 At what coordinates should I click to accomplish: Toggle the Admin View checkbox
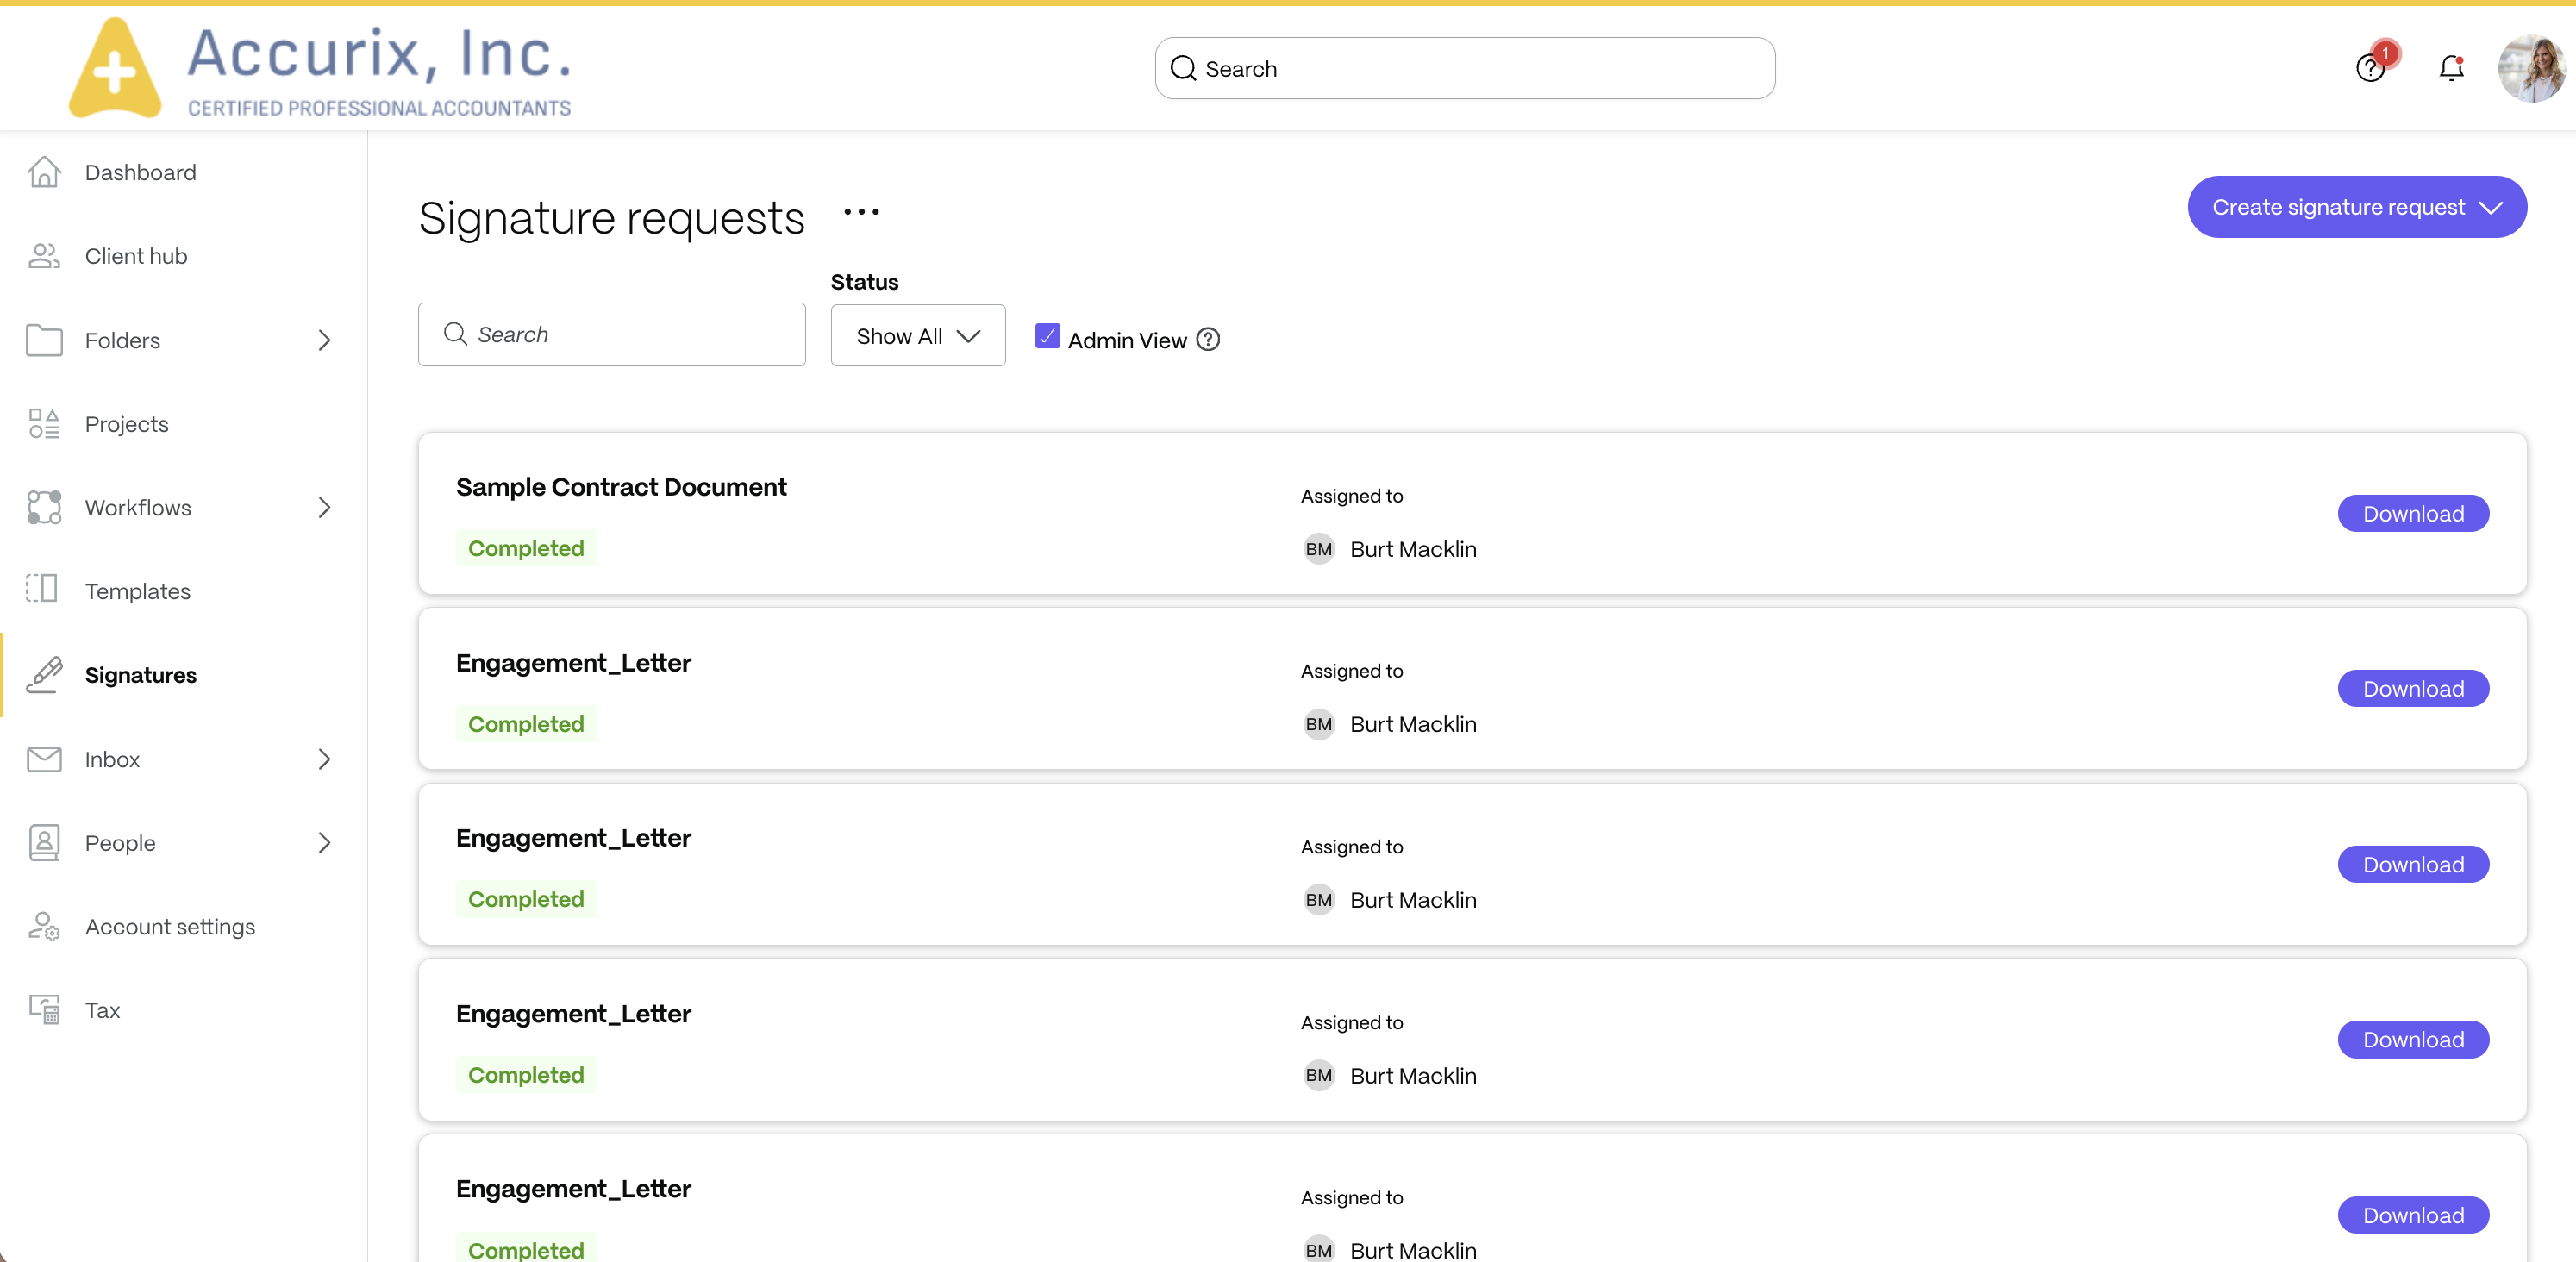tap(1047, 336)
